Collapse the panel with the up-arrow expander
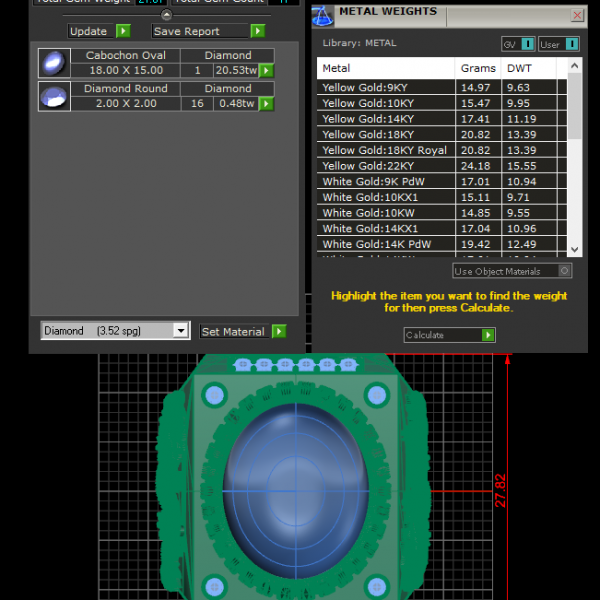The image size is (600, 600). point(166,15)
